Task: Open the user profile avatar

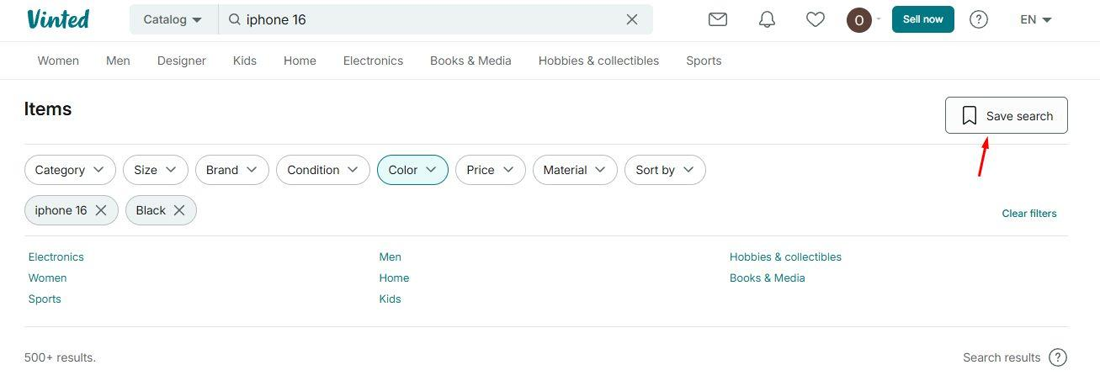Action: pos(859,20)
